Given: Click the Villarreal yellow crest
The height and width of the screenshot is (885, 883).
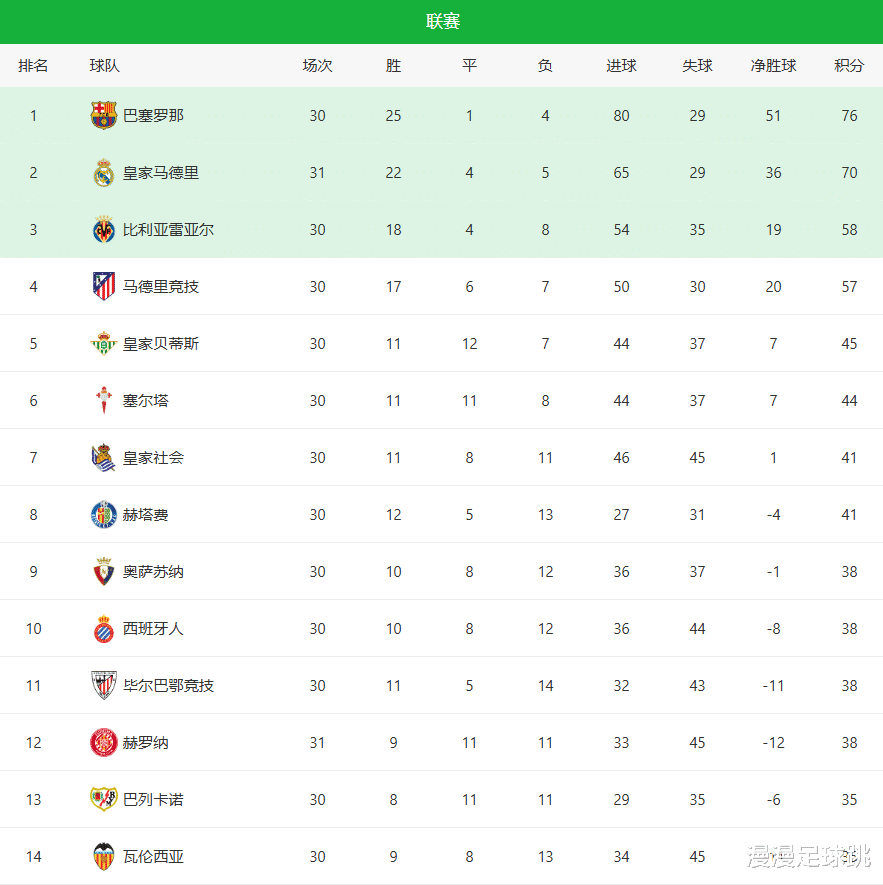Looking at the screenshot, I should click(104, 230).
